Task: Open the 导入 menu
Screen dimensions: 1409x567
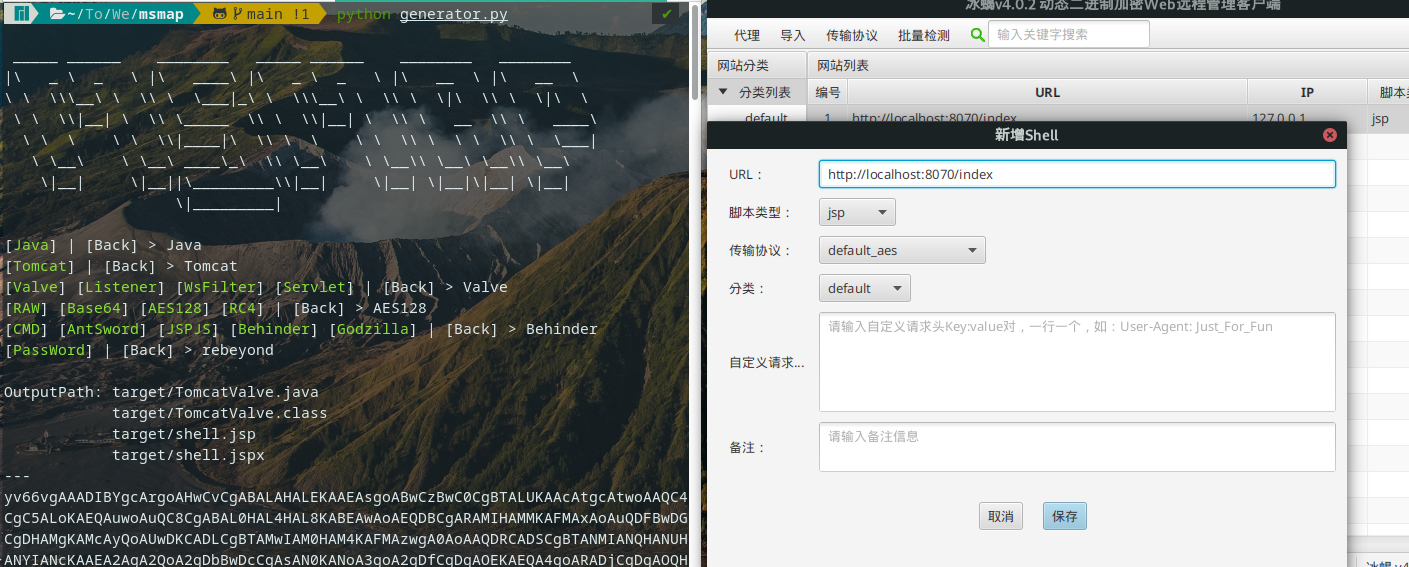Action: click(793, 35)
